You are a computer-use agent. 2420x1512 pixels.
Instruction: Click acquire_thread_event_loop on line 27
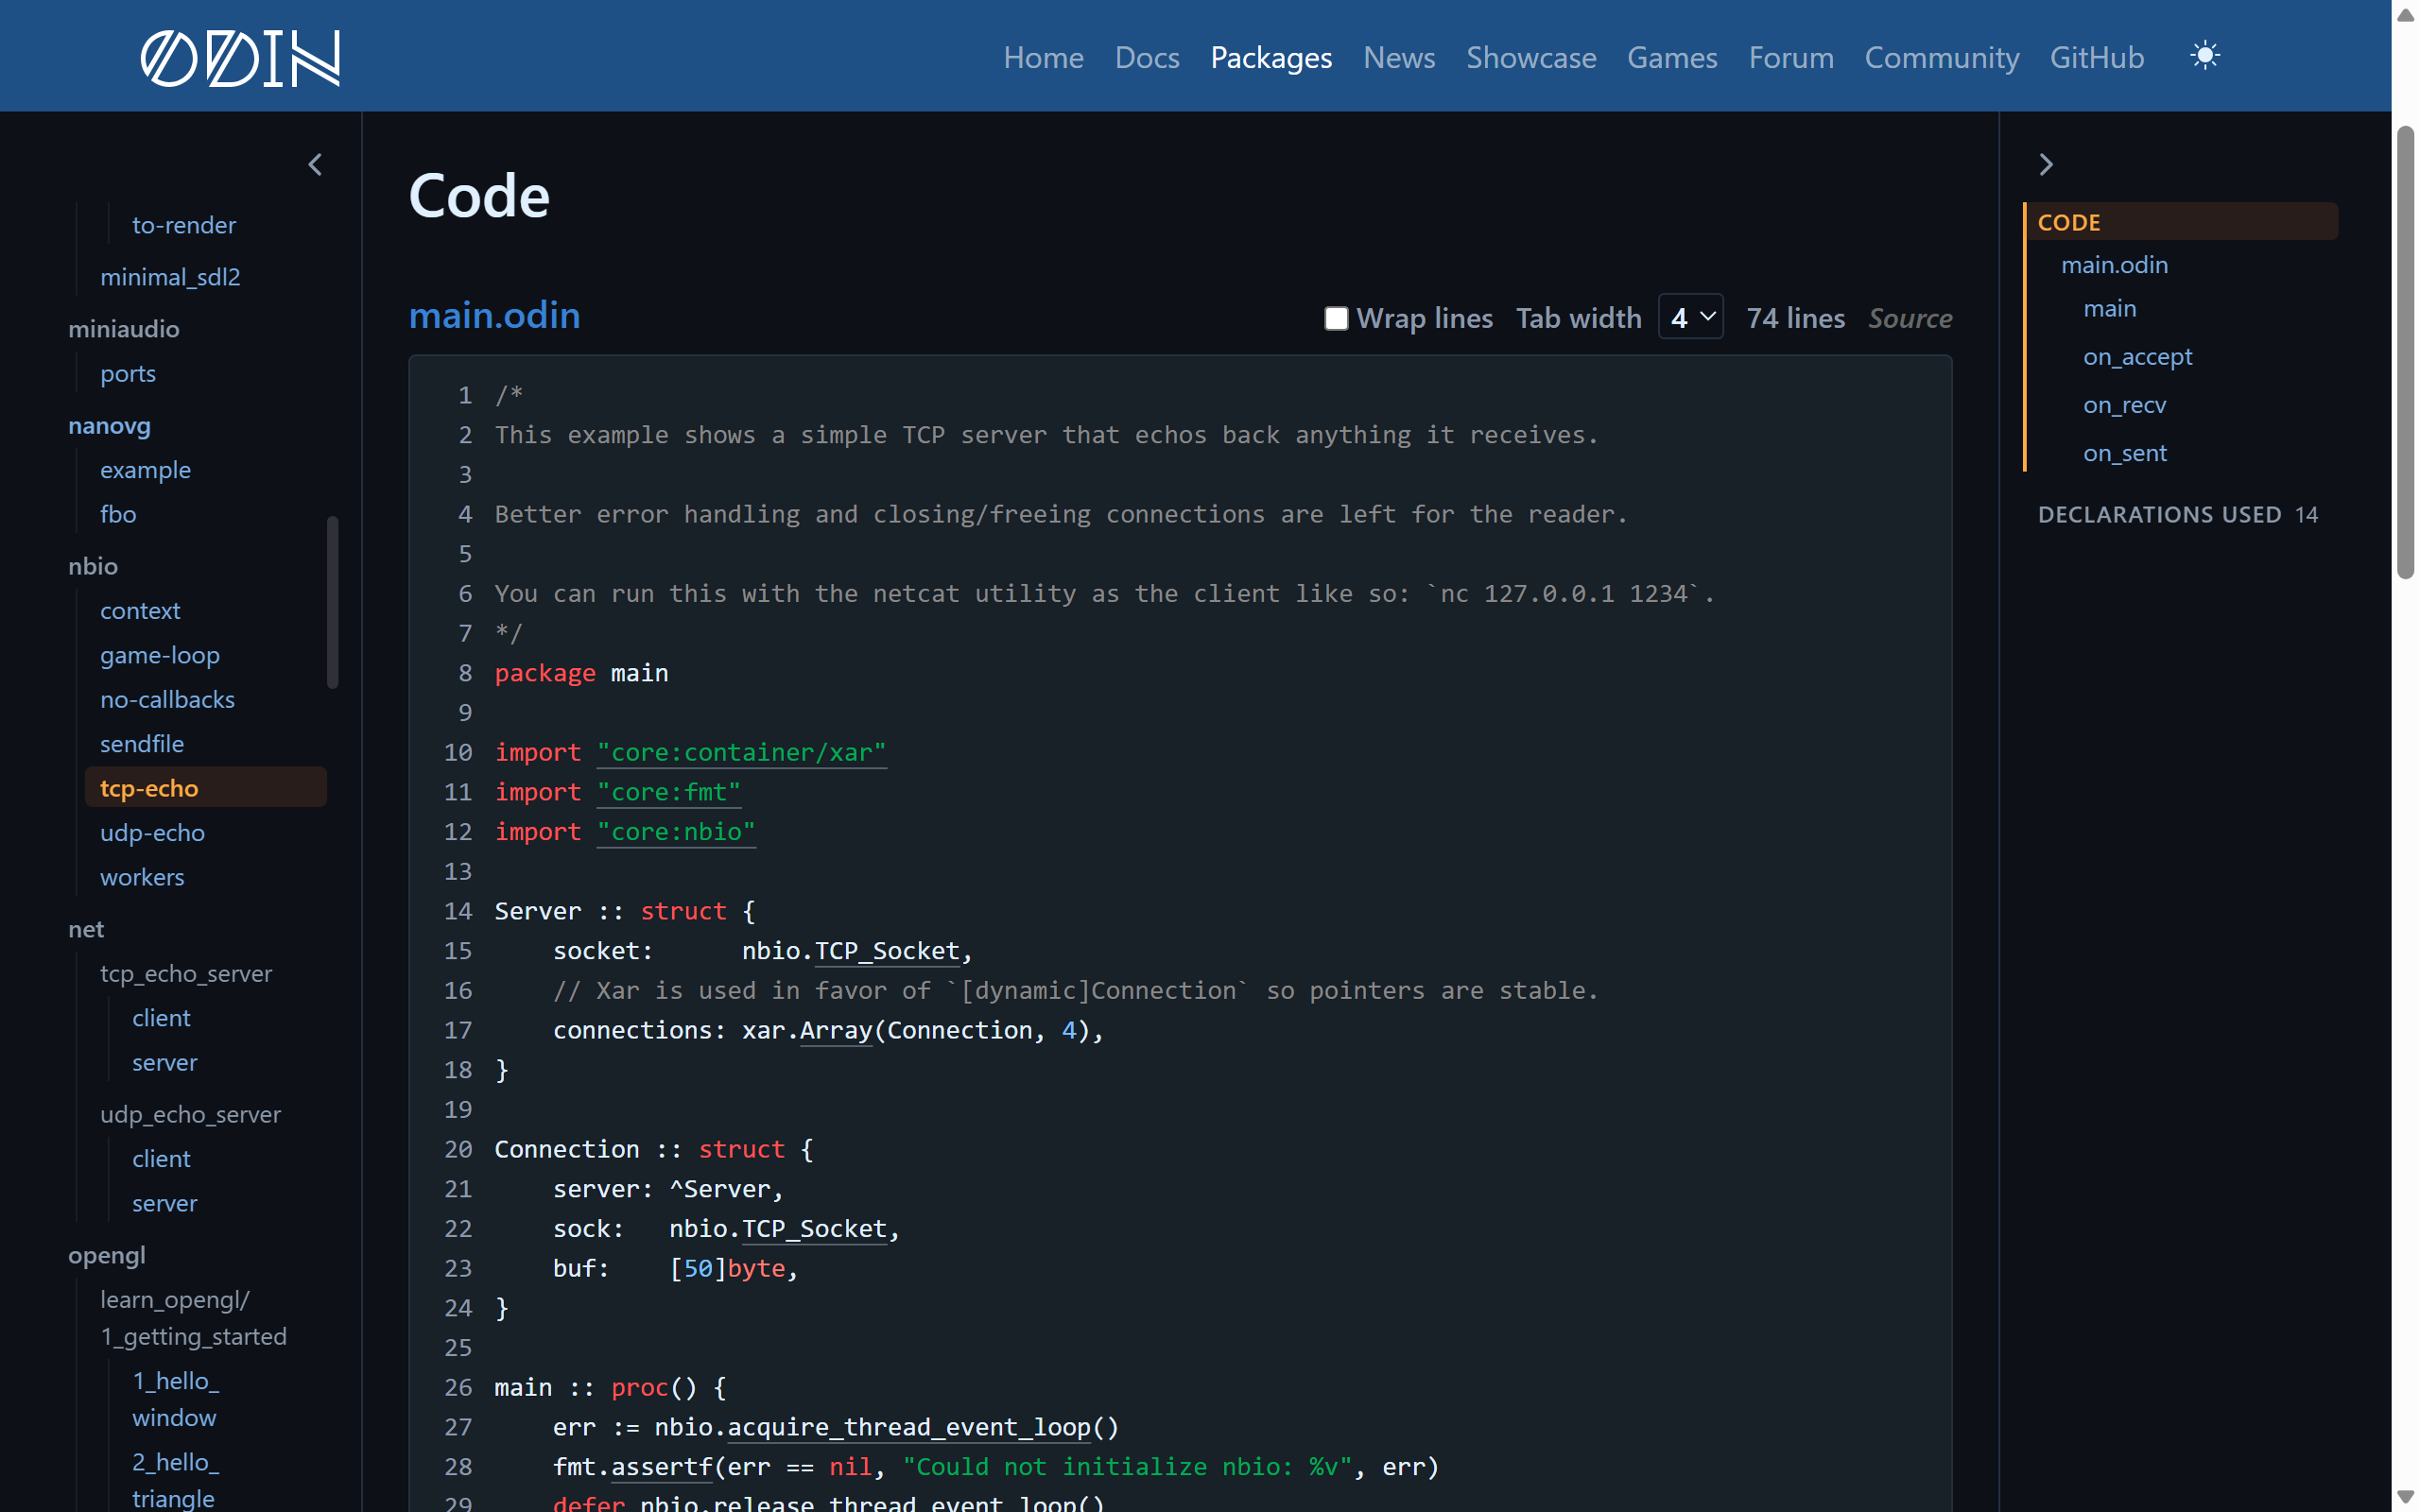(x=909, y=1427)
